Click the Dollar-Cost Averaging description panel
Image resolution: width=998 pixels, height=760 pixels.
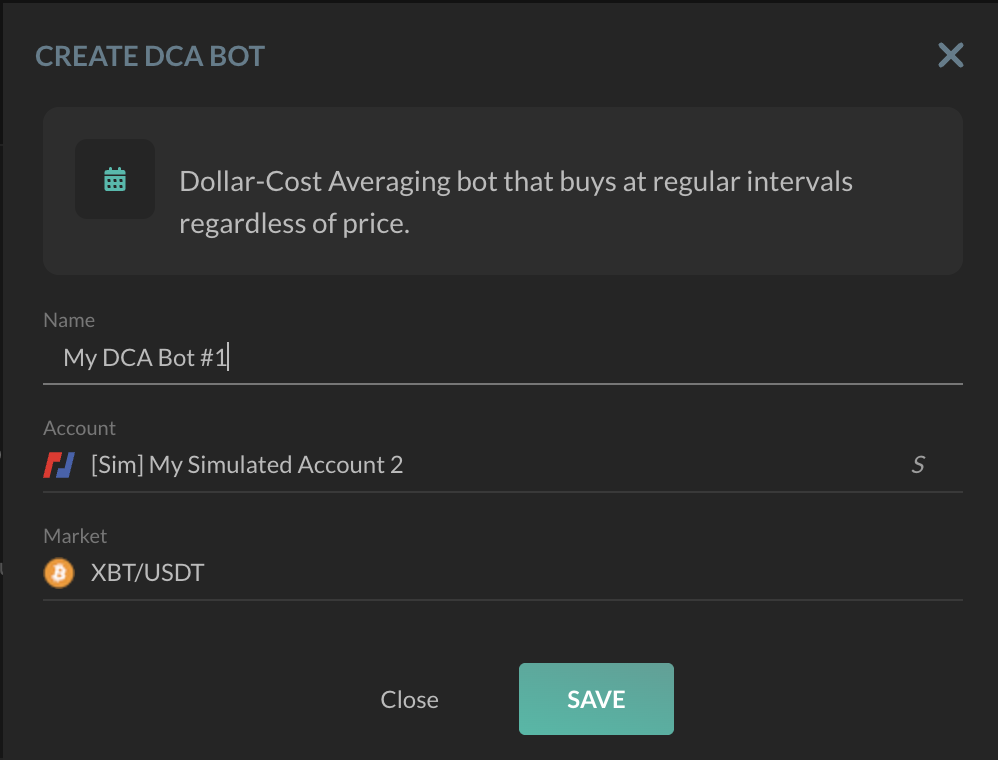(x=500, y=190)
